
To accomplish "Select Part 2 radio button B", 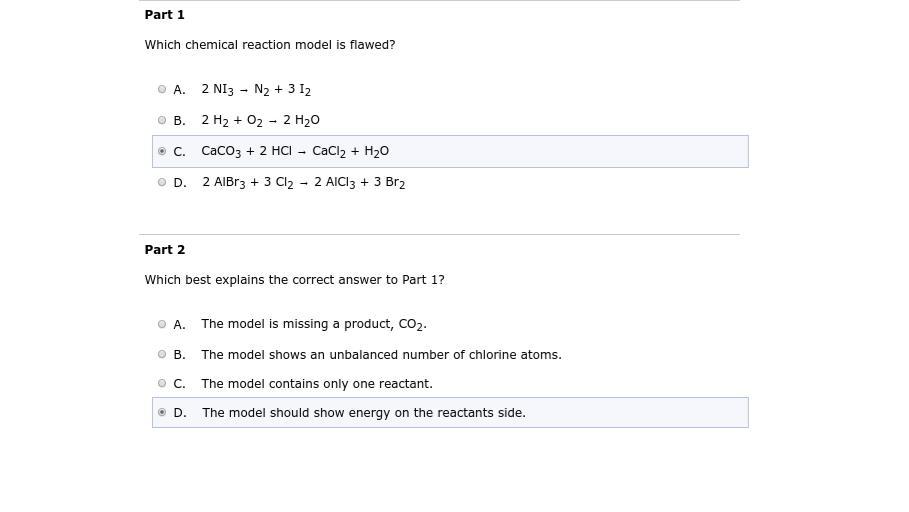I will 162,354.
